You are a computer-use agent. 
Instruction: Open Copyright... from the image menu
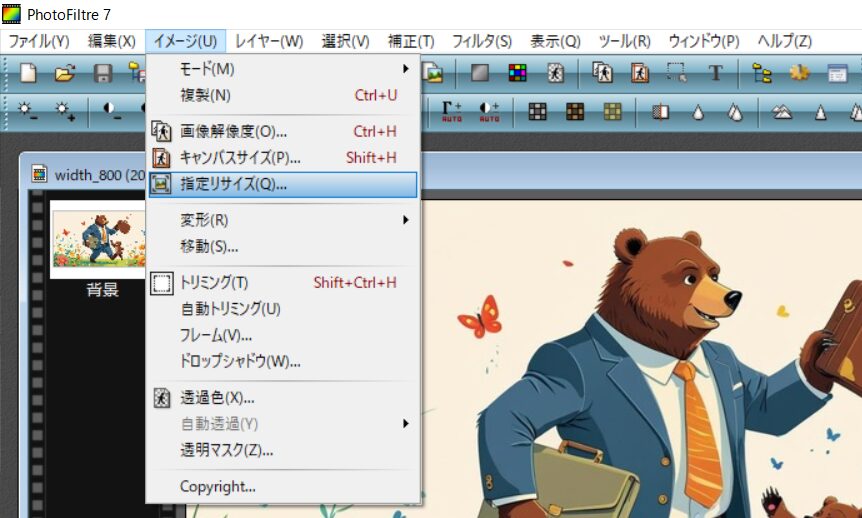[x=283, y=487]
